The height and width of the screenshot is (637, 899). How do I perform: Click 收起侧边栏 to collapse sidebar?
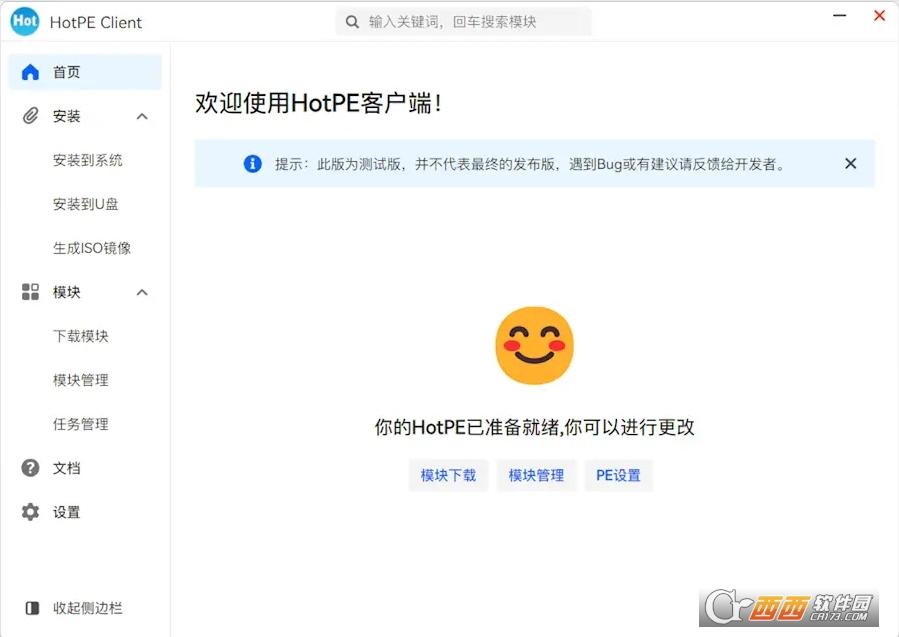[x=88, y=608]
